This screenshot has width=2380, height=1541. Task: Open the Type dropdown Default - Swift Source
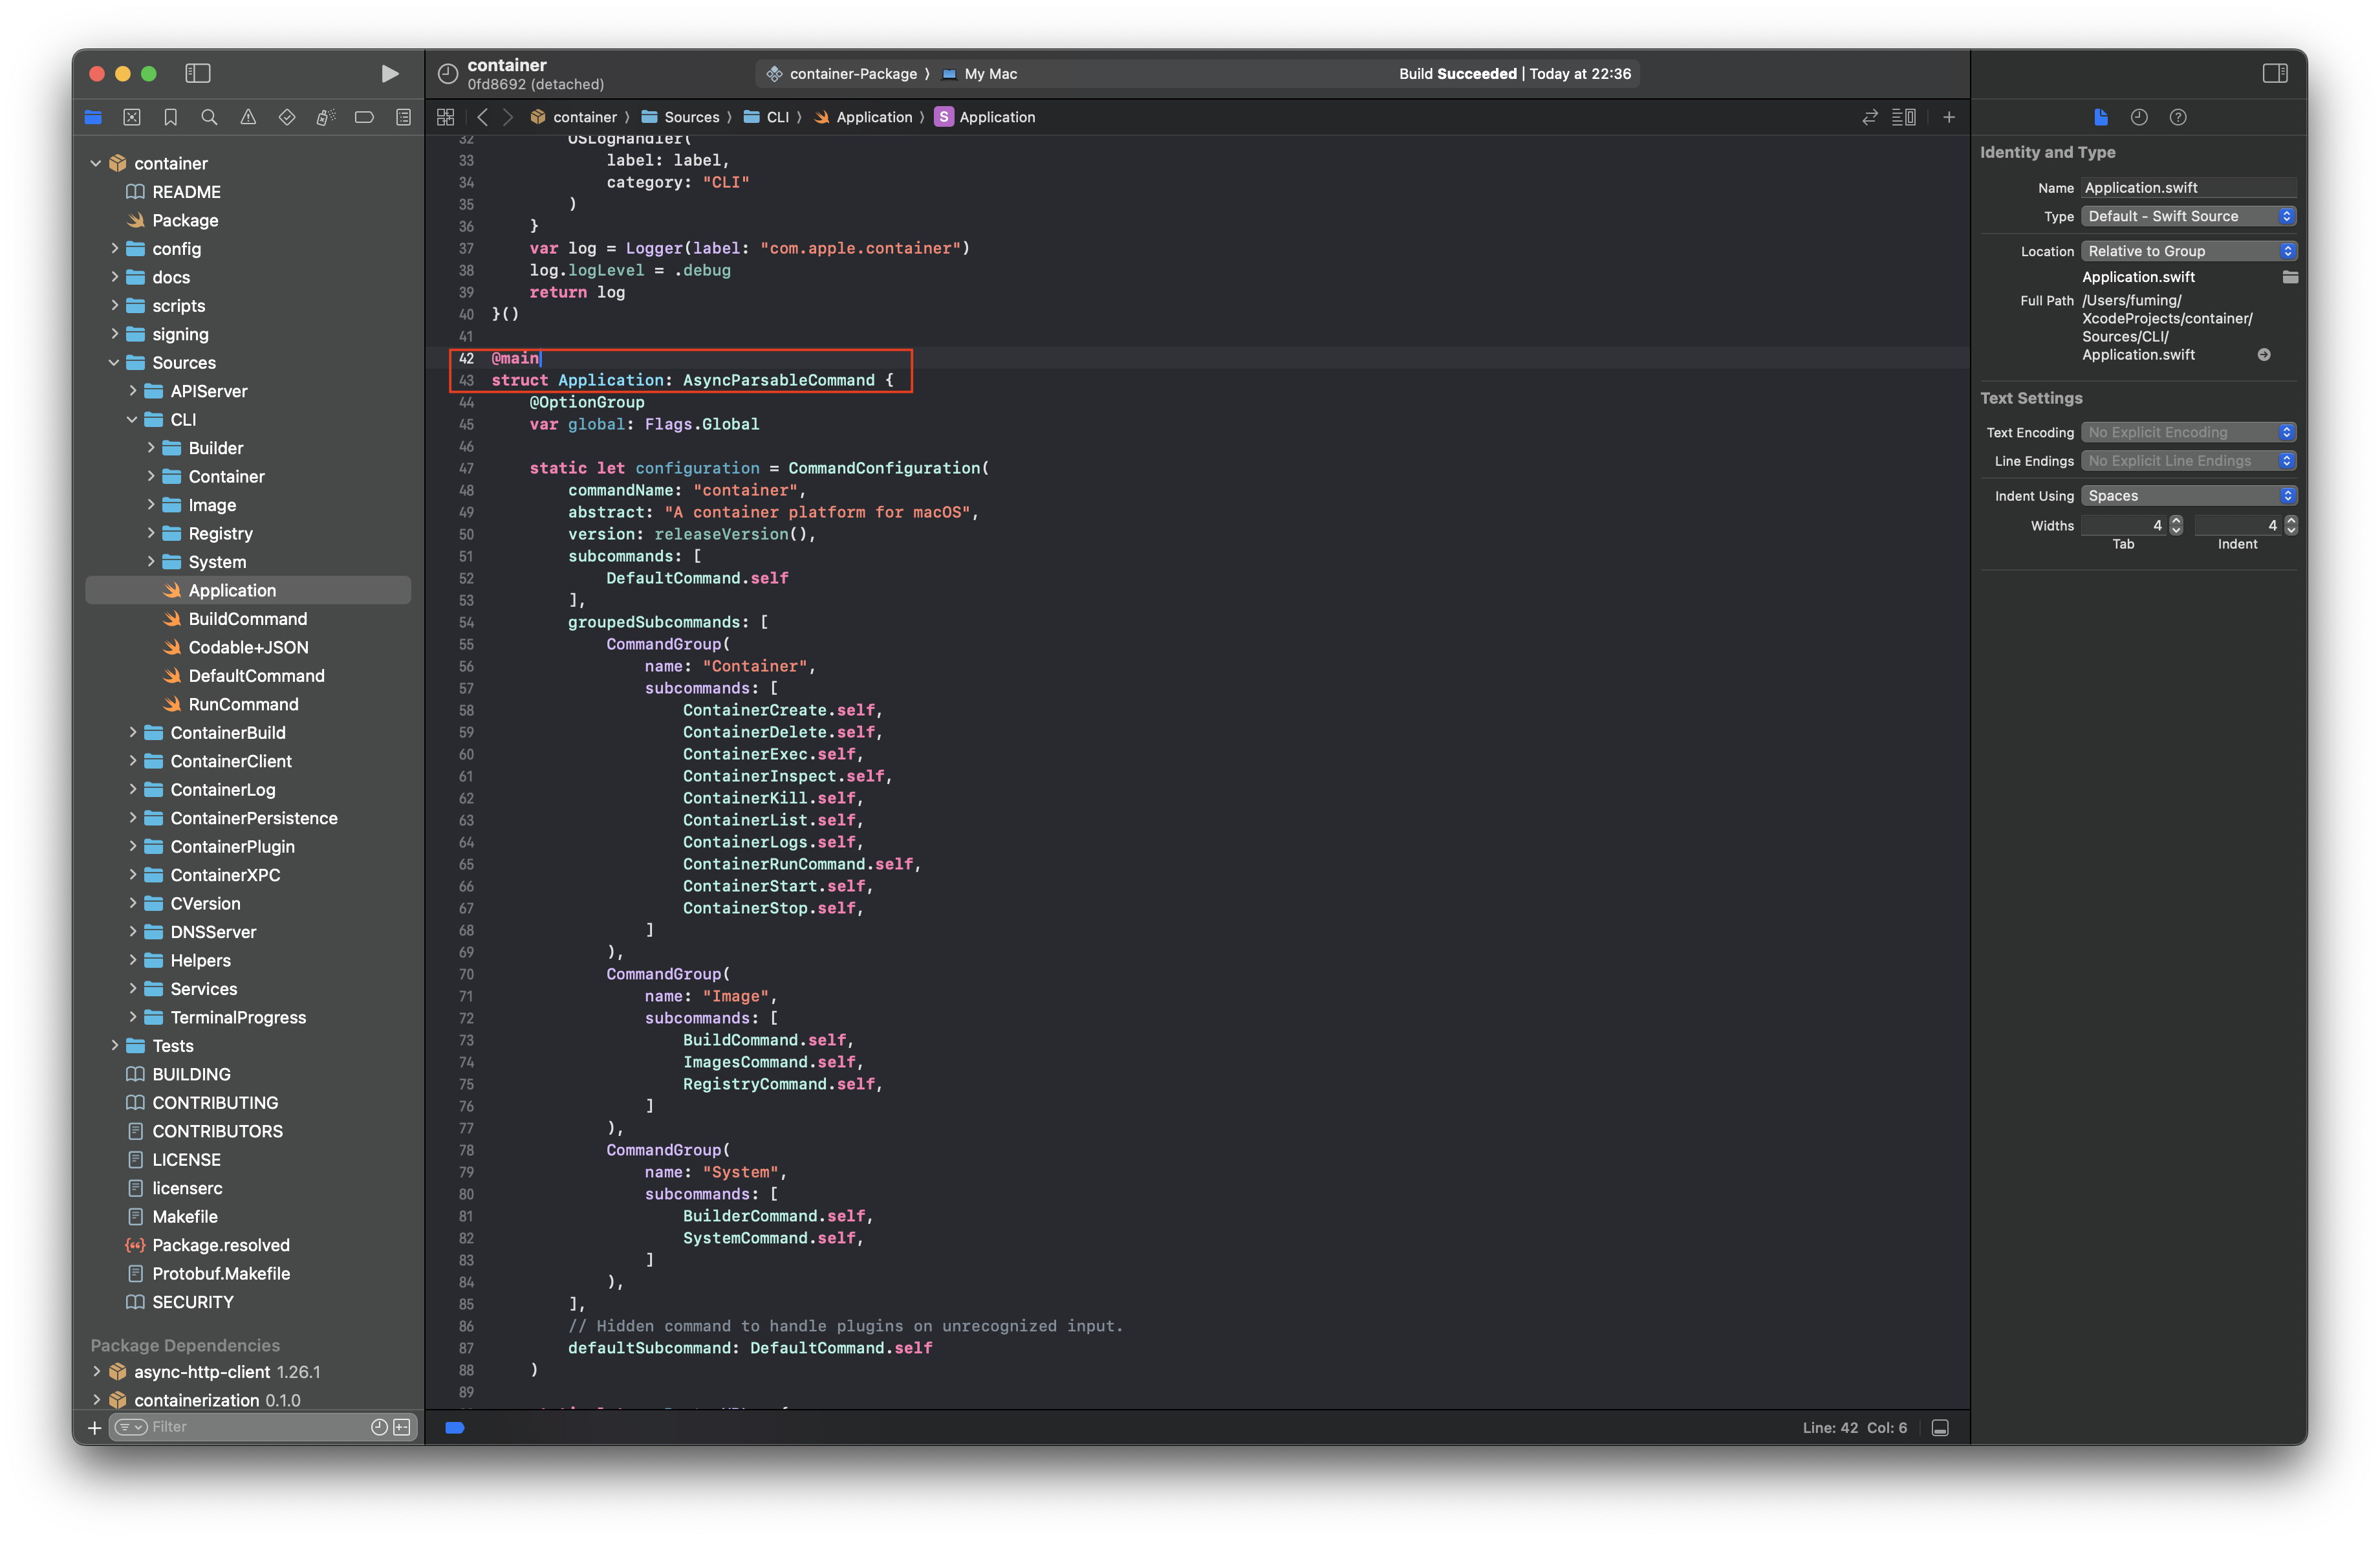[2189, 216]
